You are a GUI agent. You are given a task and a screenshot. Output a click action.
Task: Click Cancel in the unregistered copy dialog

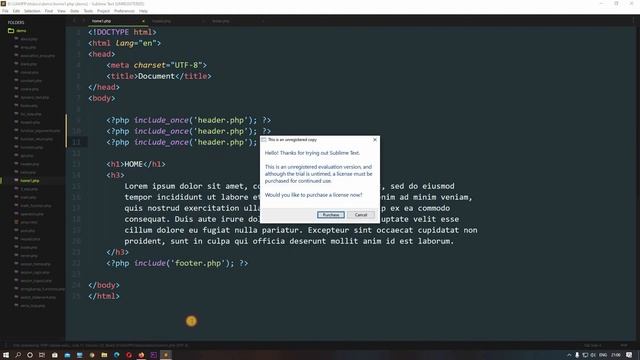click(361, 215)
